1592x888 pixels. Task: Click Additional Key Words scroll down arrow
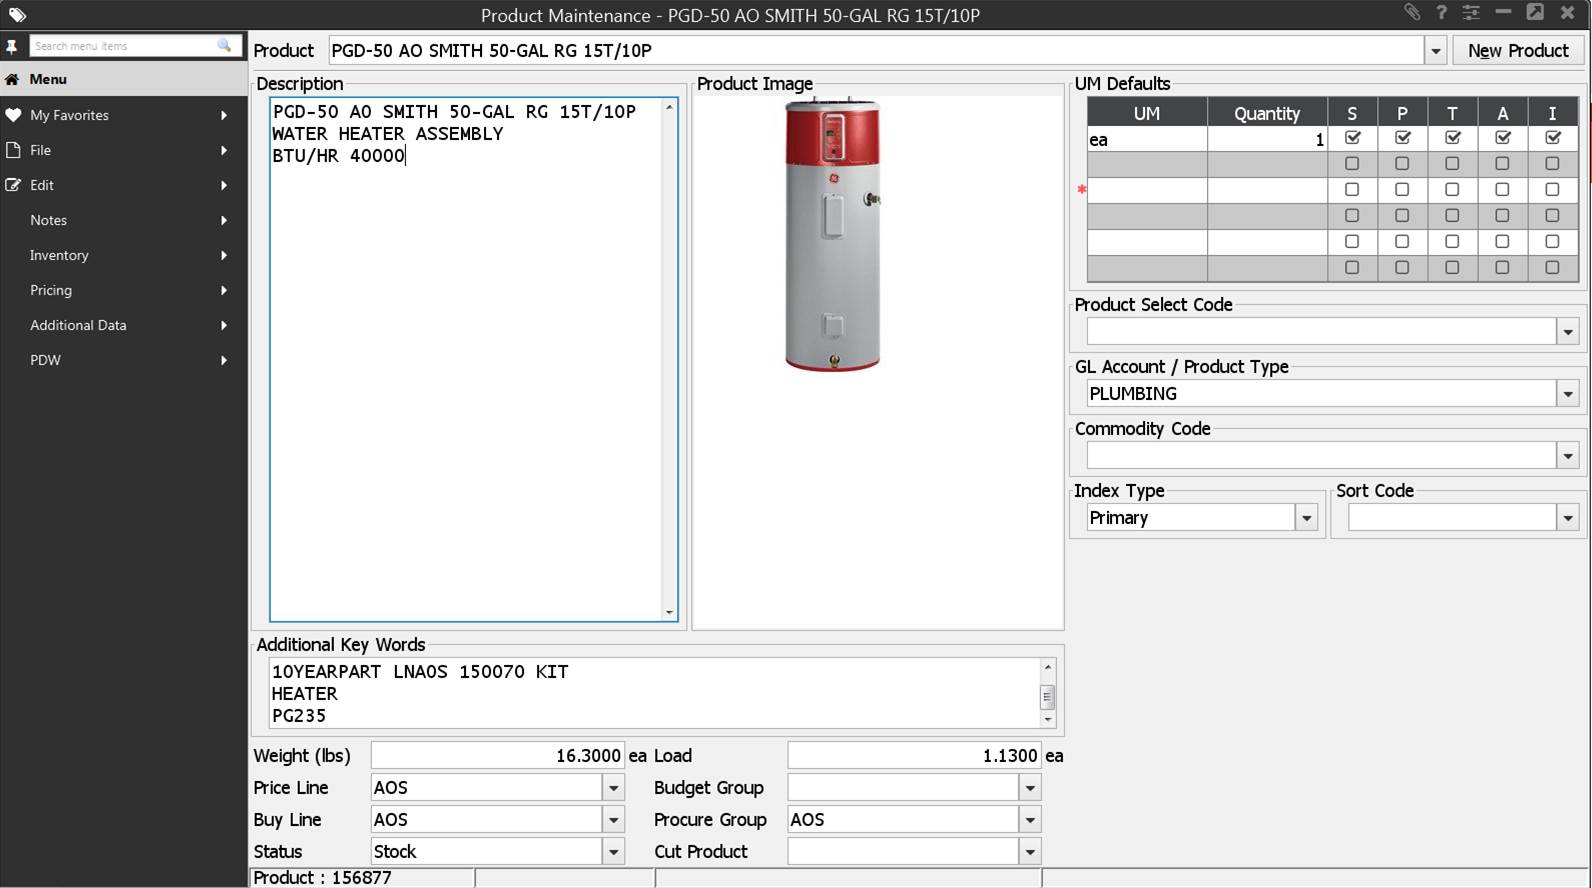(1047, 719)
